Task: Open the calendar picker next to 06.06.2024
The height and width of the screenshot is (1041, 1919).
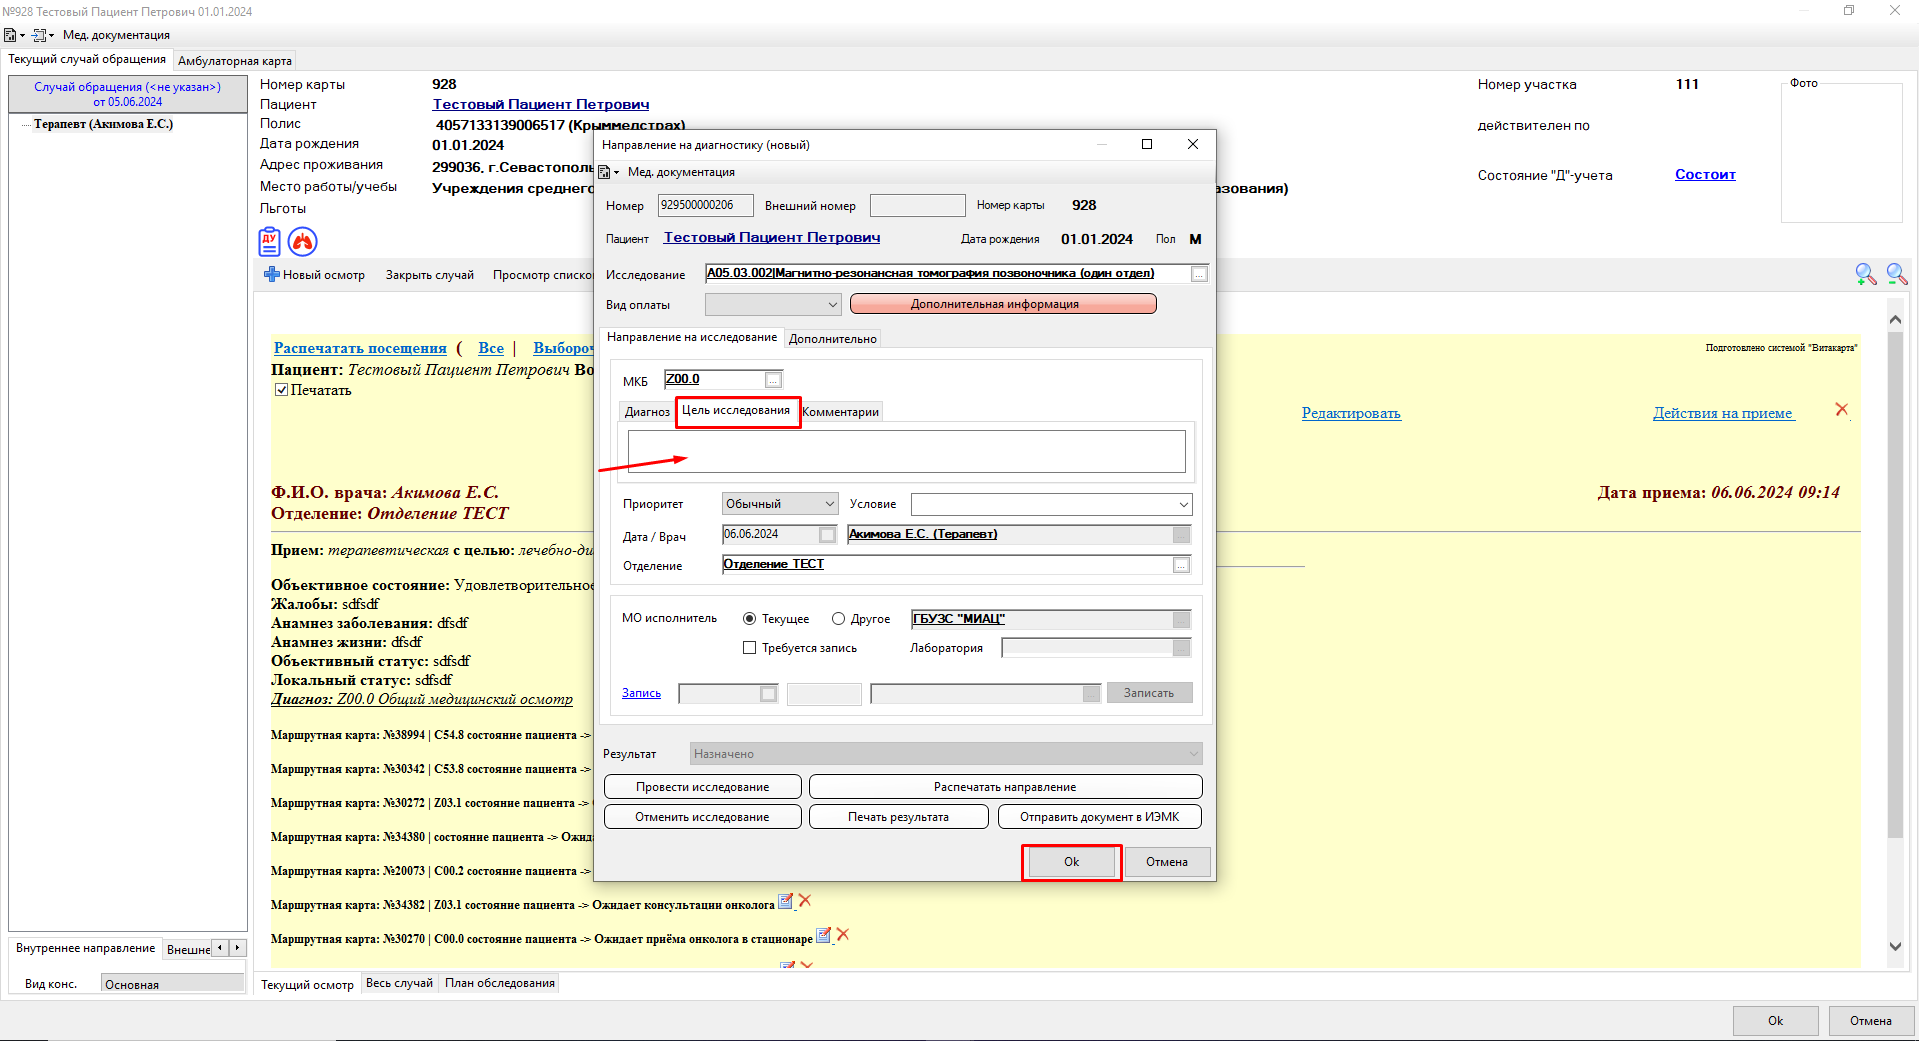Action: [x=827, y=535]
